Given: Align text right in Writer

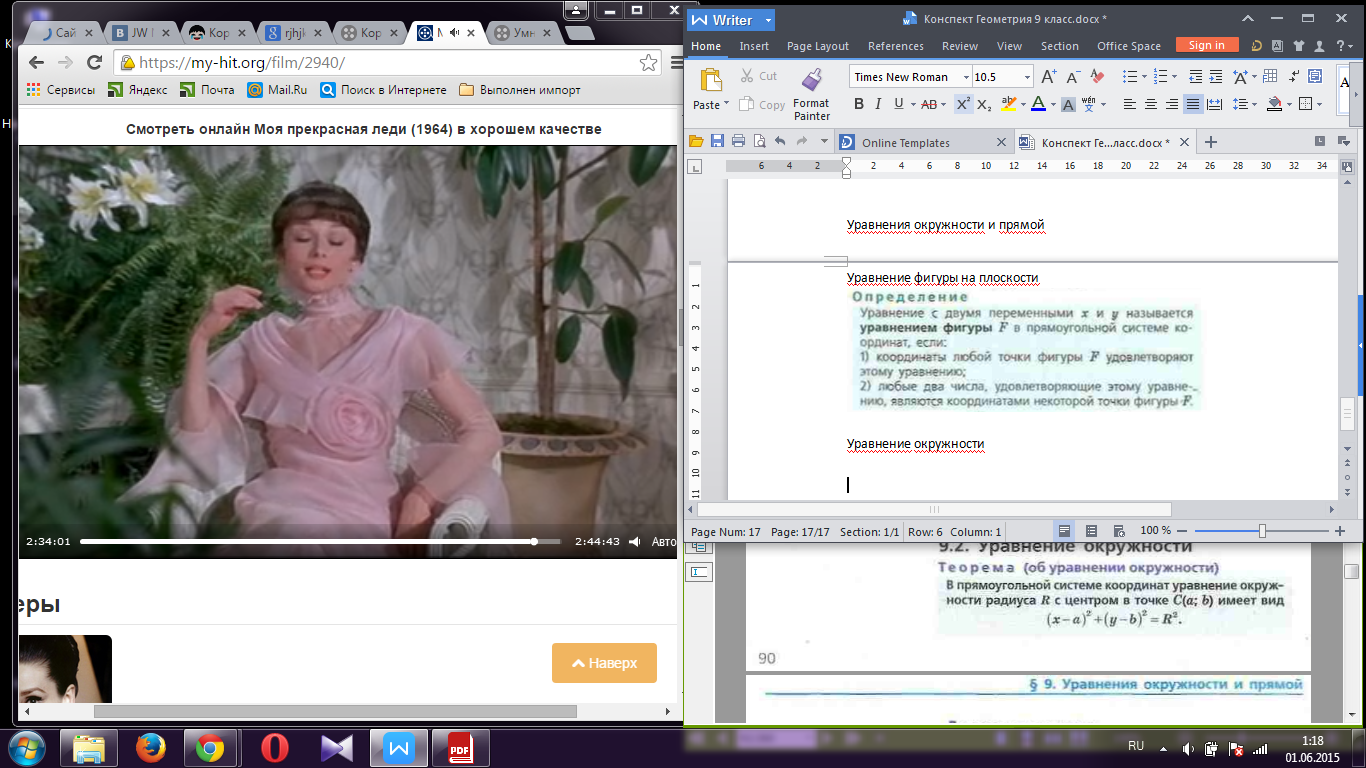Looking at the screenshot, I should (x=1171, y=104).
